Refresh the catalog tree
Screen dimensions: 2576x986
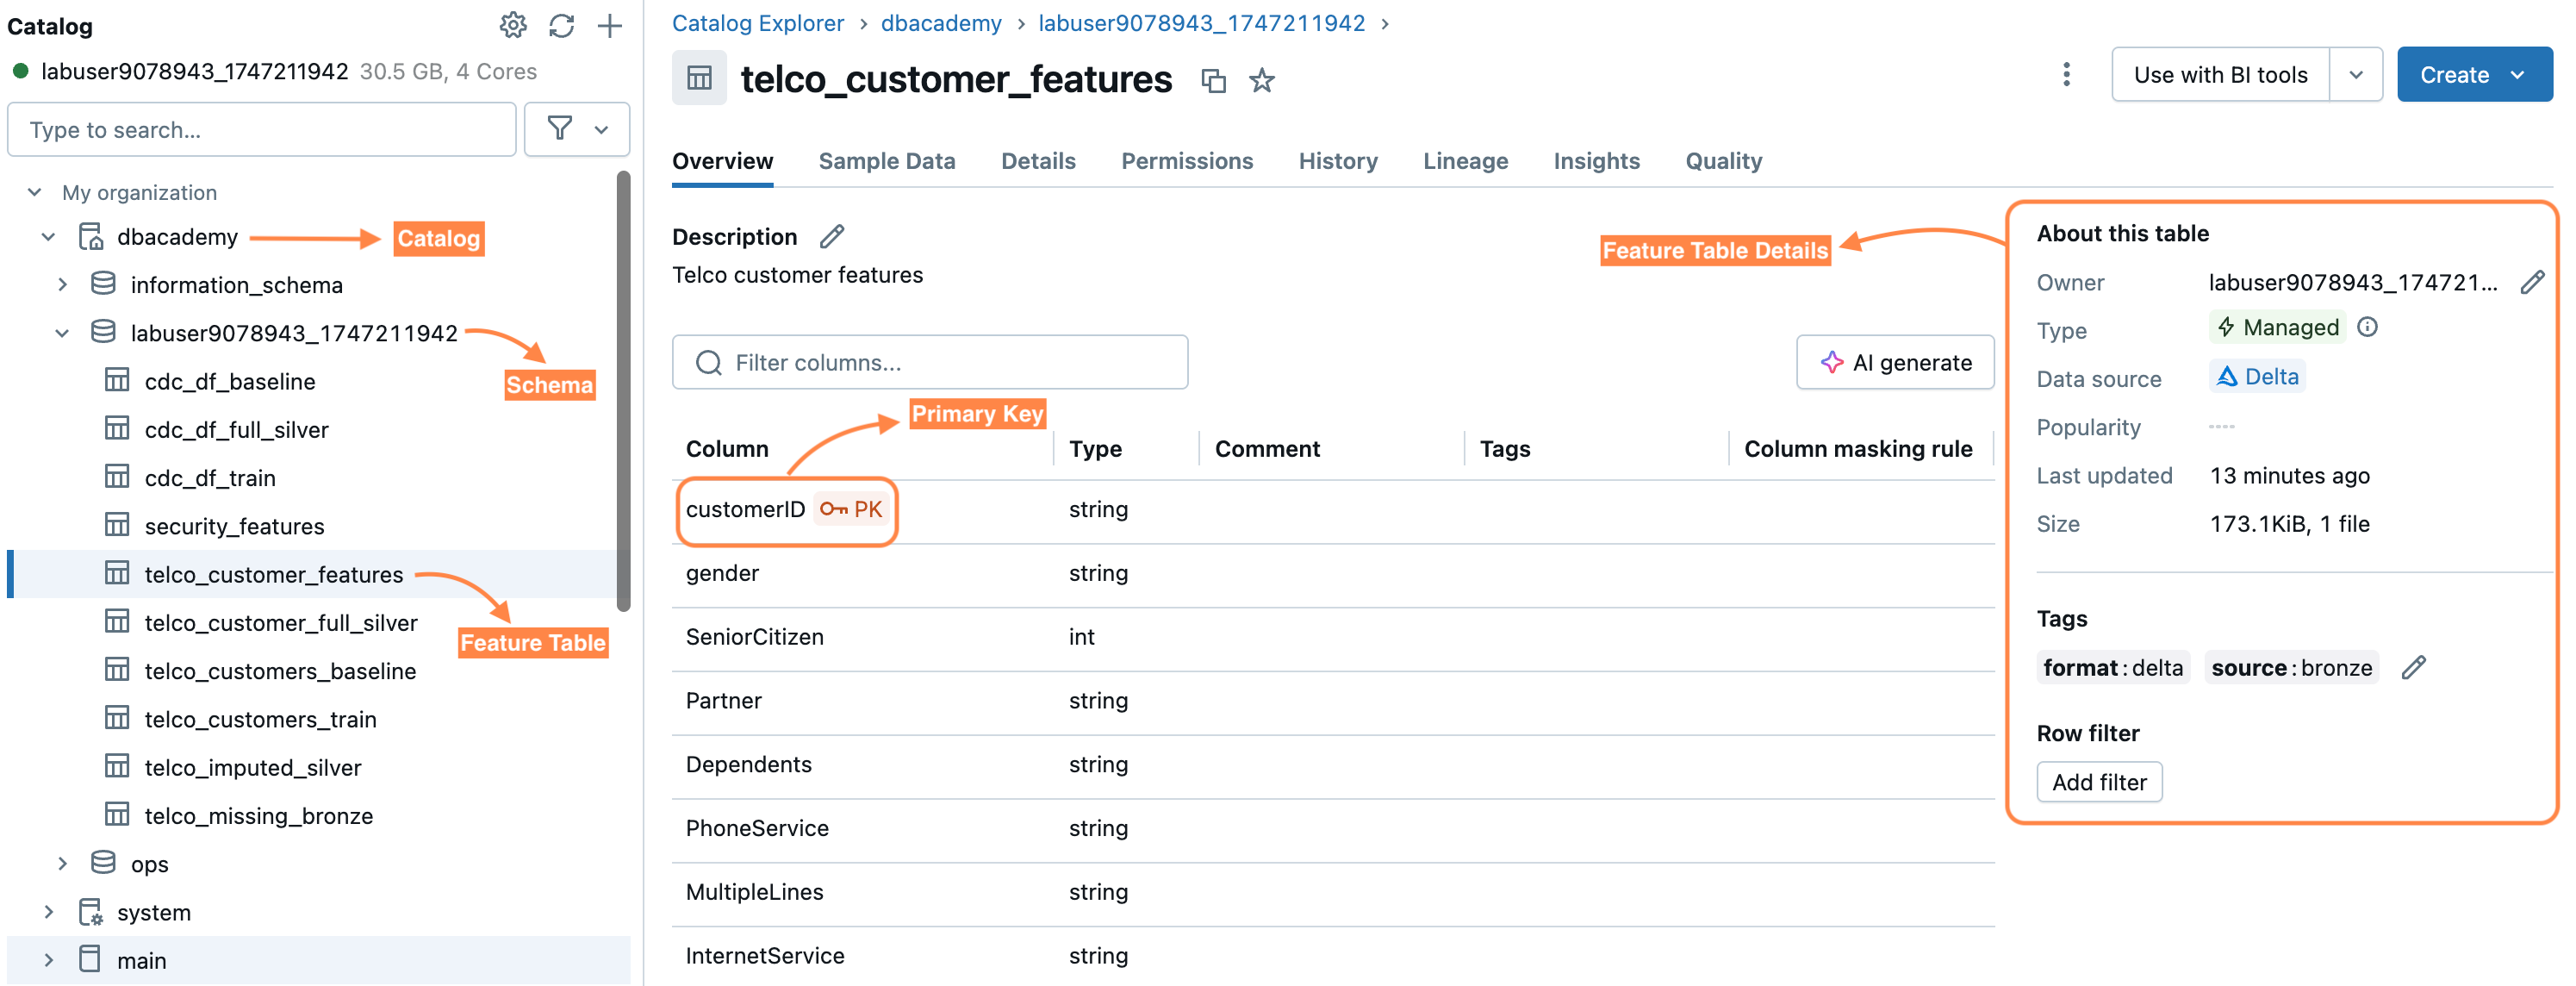pos(561,26)
